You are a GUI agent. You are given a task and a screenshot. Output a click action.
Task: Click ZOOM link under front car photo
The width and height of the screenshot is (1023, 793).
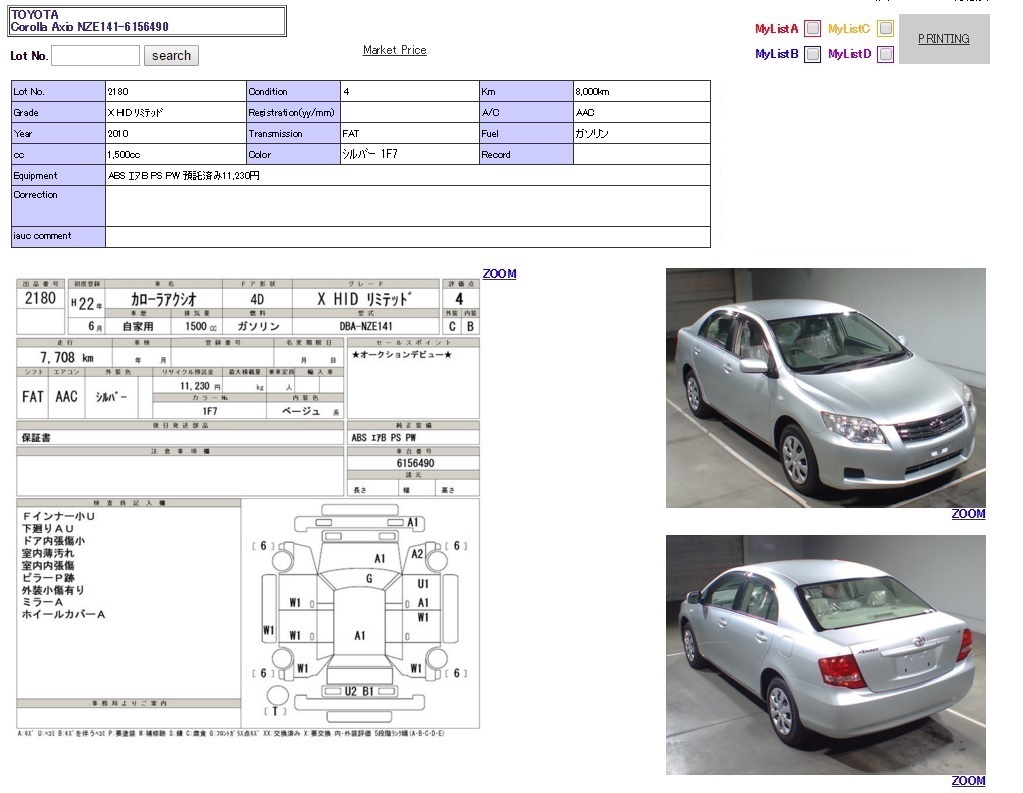pyautogui.click(x=968, y=514)
